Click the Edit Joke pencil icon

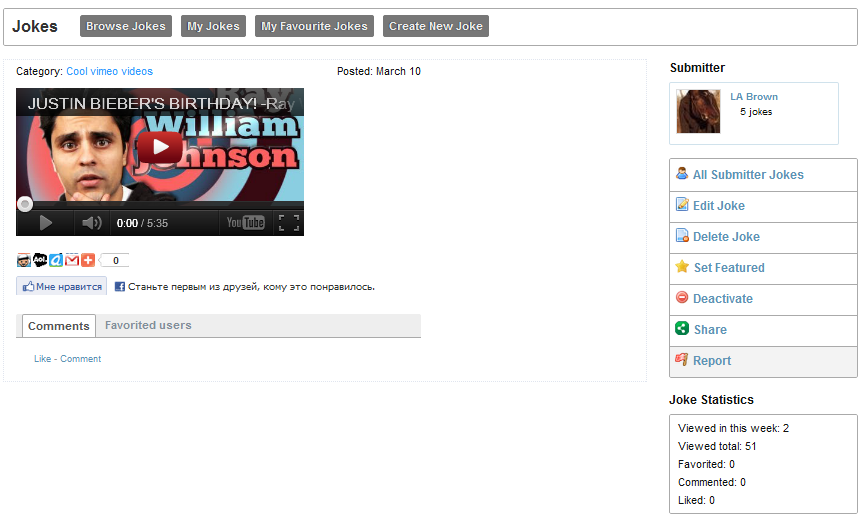pos(682,204)
